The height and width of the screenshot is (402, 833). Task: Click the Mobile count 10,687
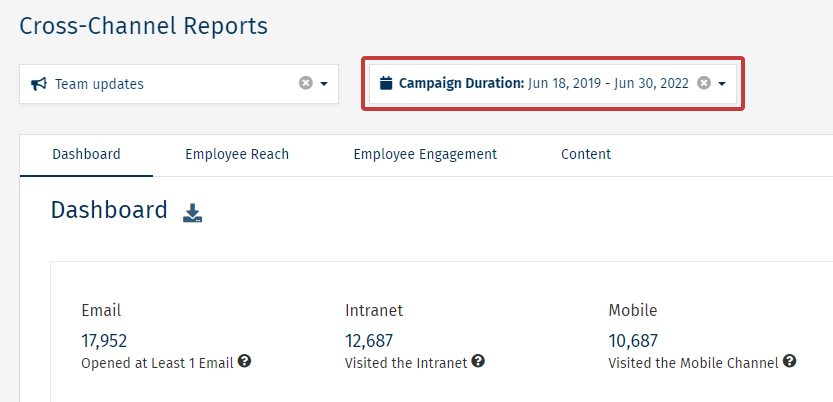click(x=633, y=340)
